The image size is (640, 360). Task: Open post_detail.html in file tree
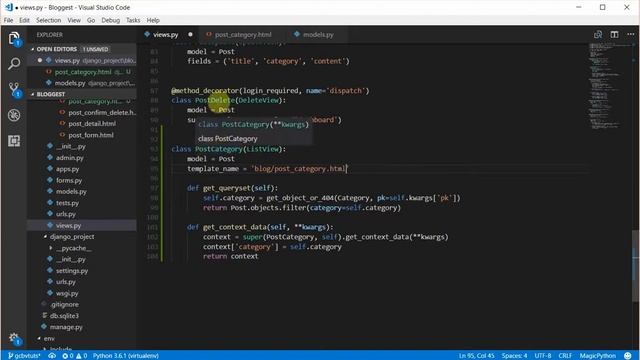[x=92, y=124]
